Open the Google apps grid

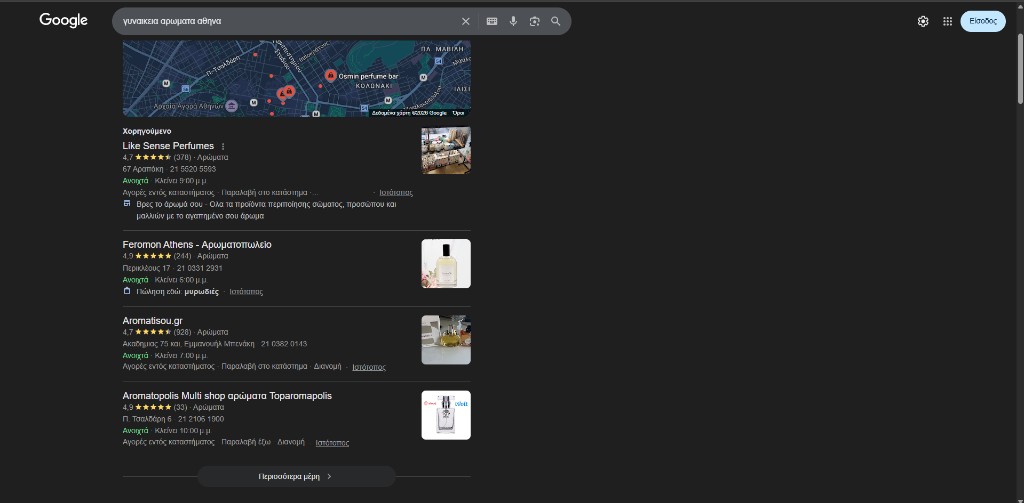(948, 22)
